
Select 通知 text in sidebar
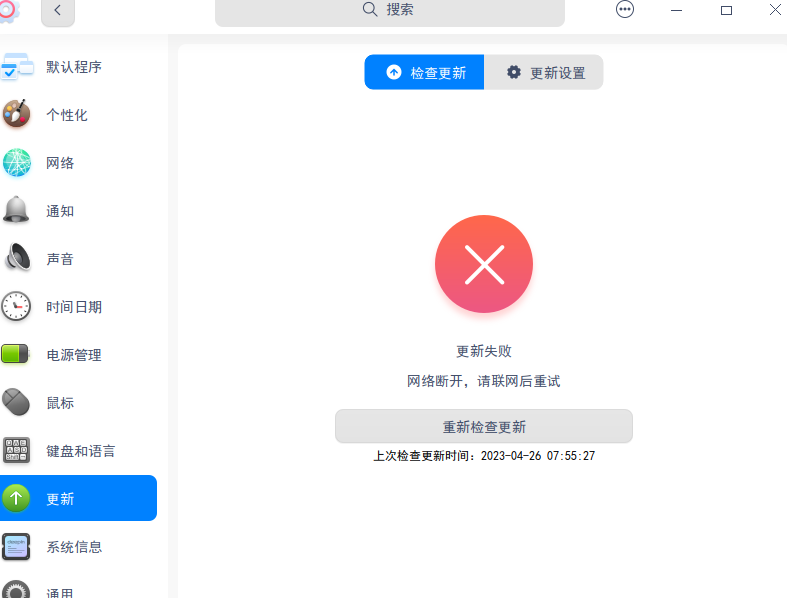click(x=60, y=211)
